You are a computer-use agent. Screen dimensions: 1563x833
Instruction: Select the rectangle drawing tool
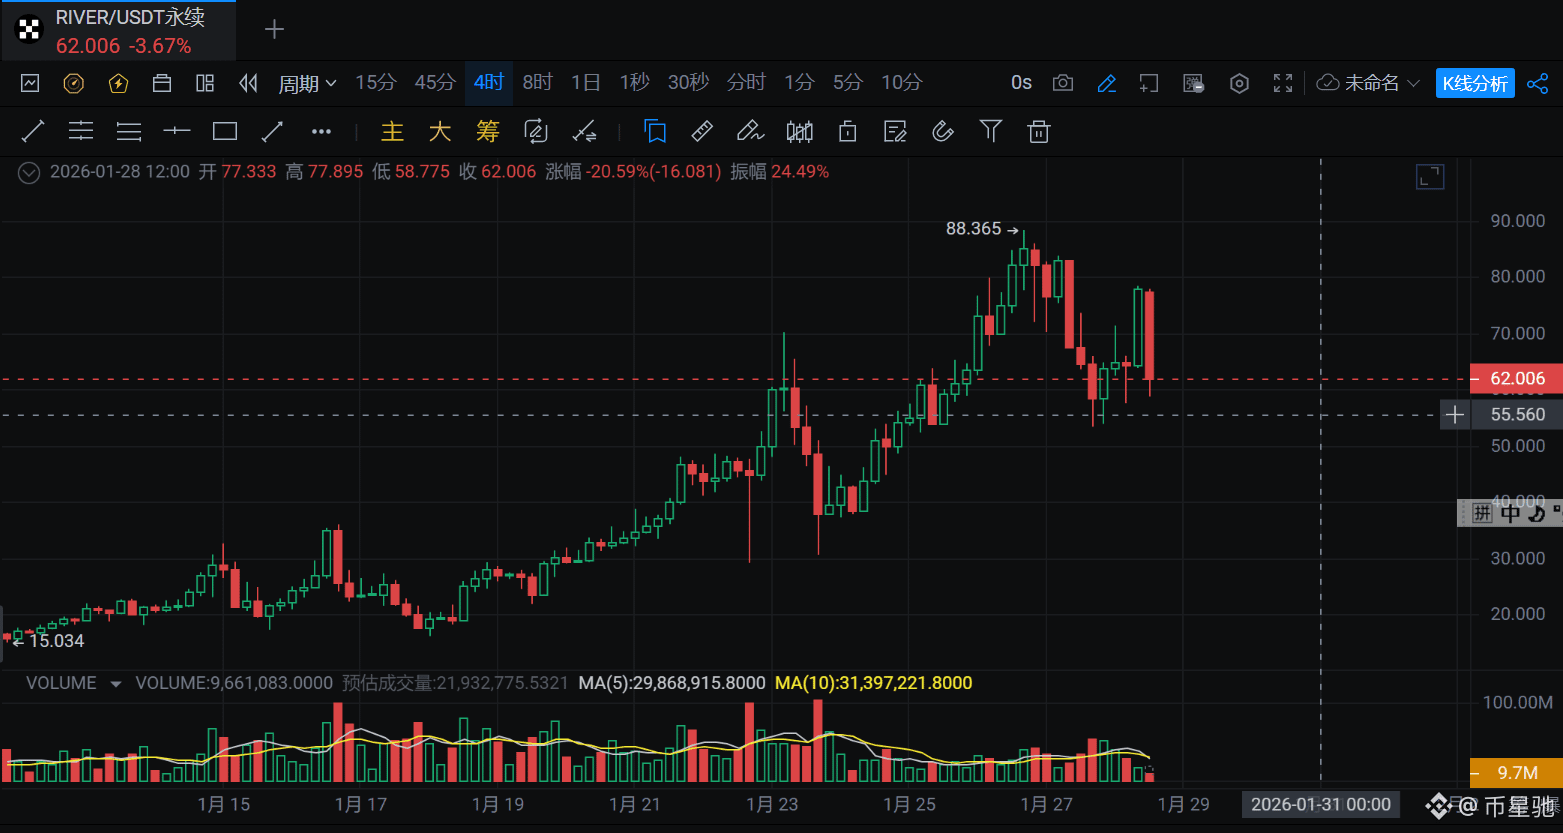click(x=225, y=131)
